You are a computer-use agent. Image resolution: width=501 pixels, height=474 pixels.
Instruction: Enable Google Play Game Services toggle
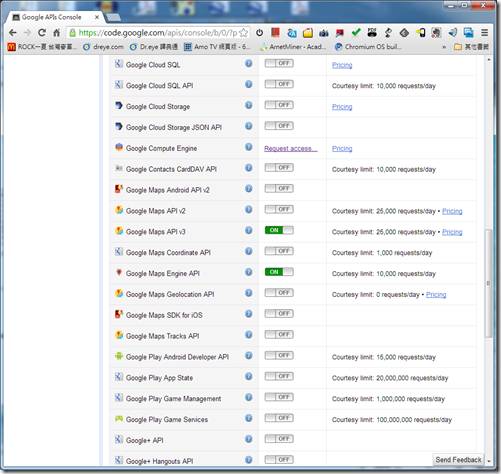click(x=279, y=418)
